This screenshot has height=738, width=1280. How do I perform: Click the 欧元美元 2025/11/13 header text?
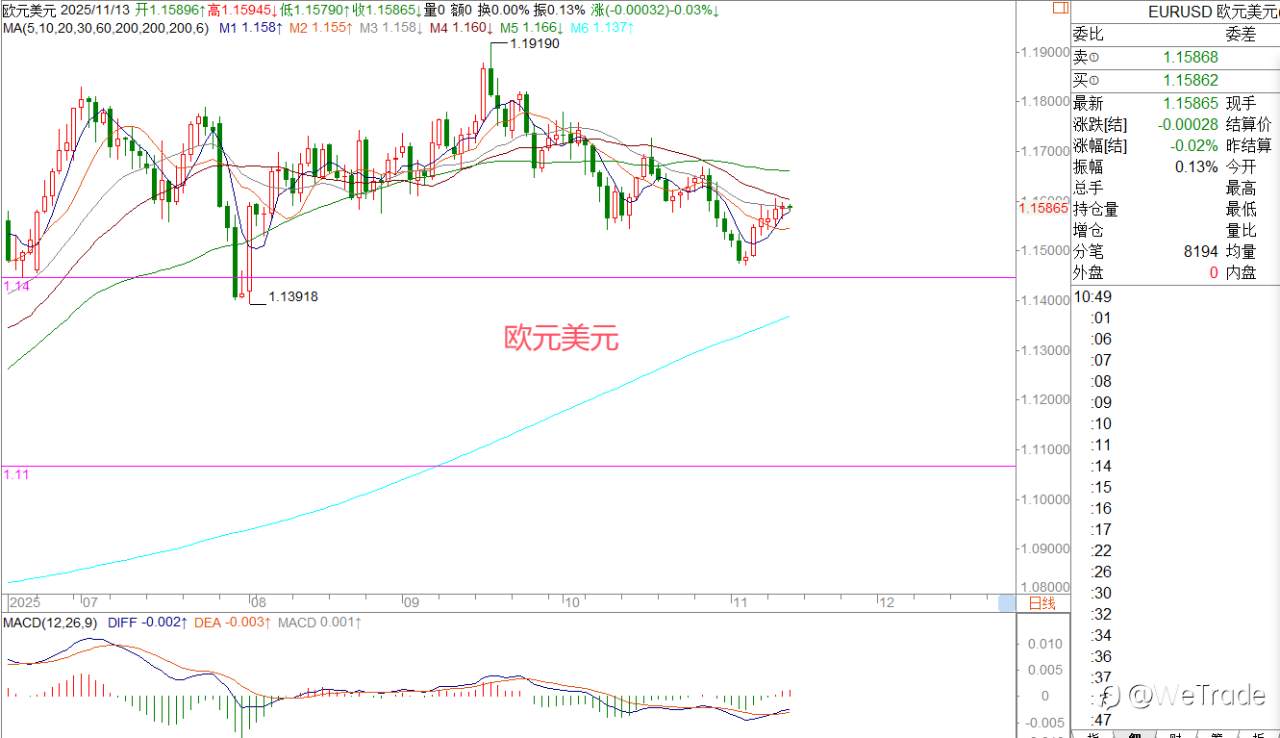click(66, 10)
